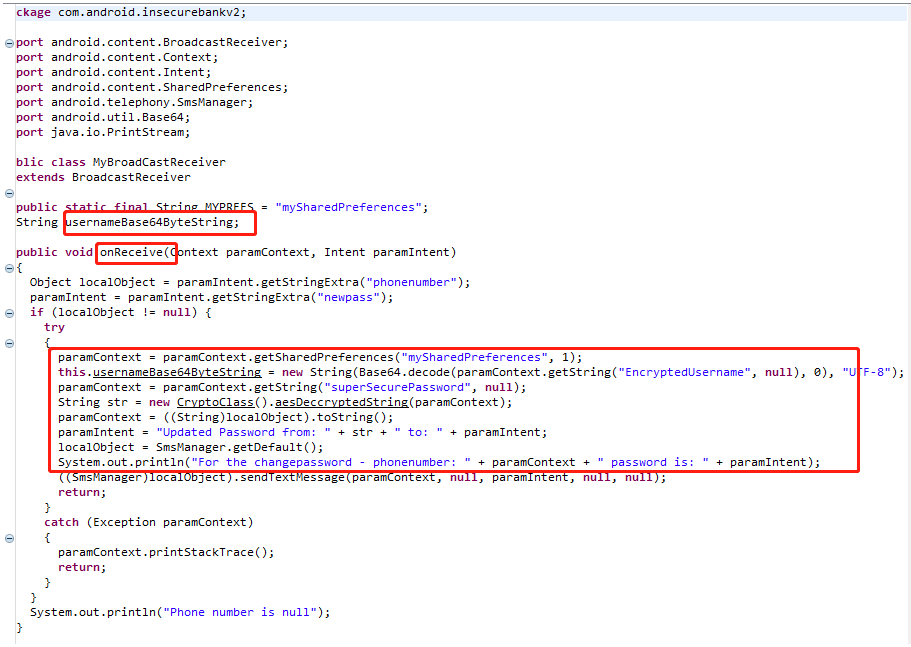Select the android.telephony.SmsManager import line
The image size is (911, 647).
tap(140, 101)
